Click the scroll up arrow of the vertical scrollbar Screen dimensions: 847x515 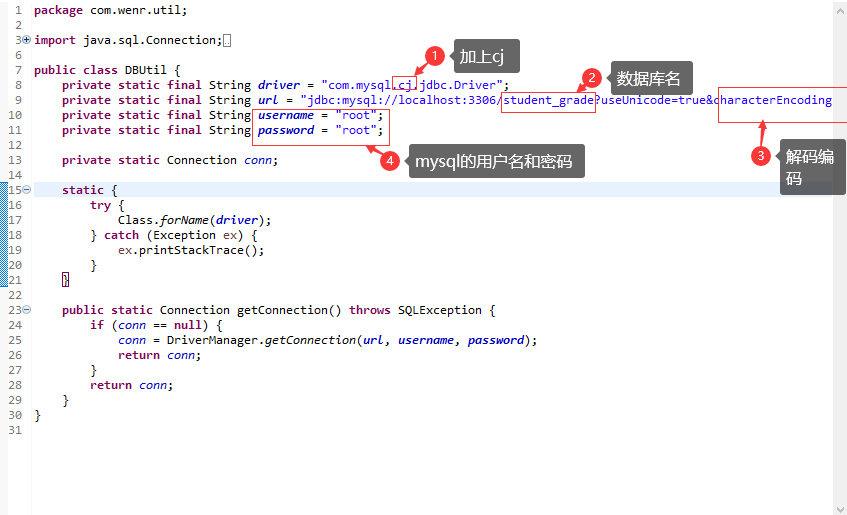[x=840, y=11]
